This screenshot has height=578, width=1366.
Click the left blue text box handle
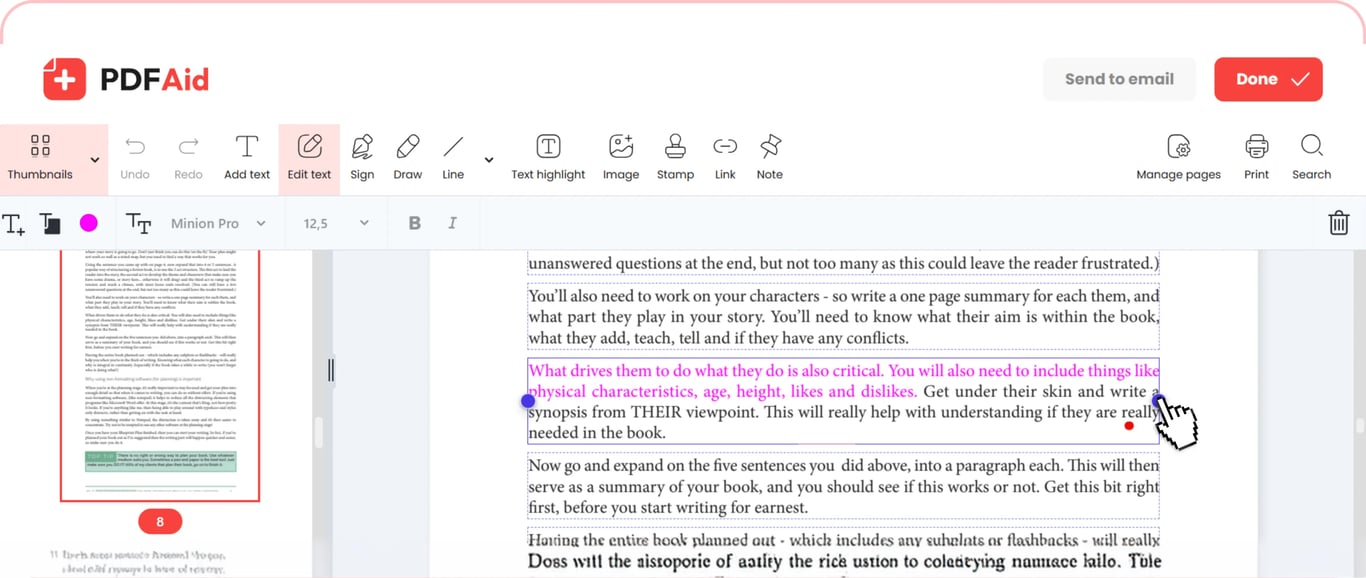coord(528,401)
